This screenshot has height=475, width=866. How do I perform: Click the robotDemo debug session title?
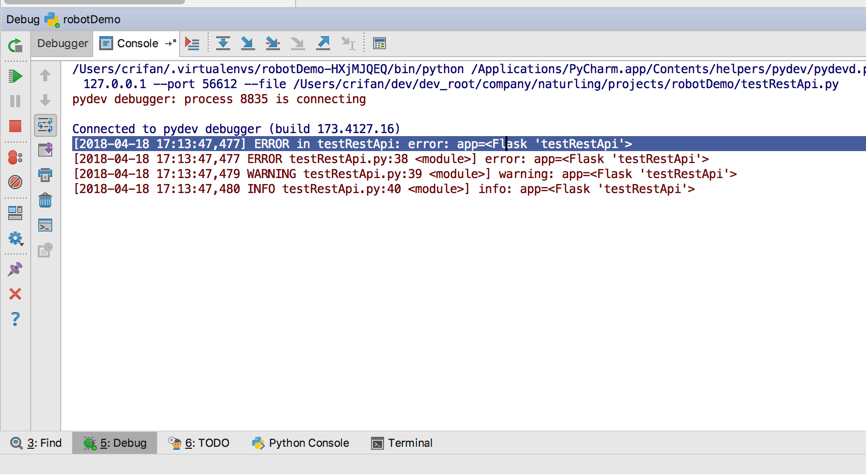tap(92, 19)
